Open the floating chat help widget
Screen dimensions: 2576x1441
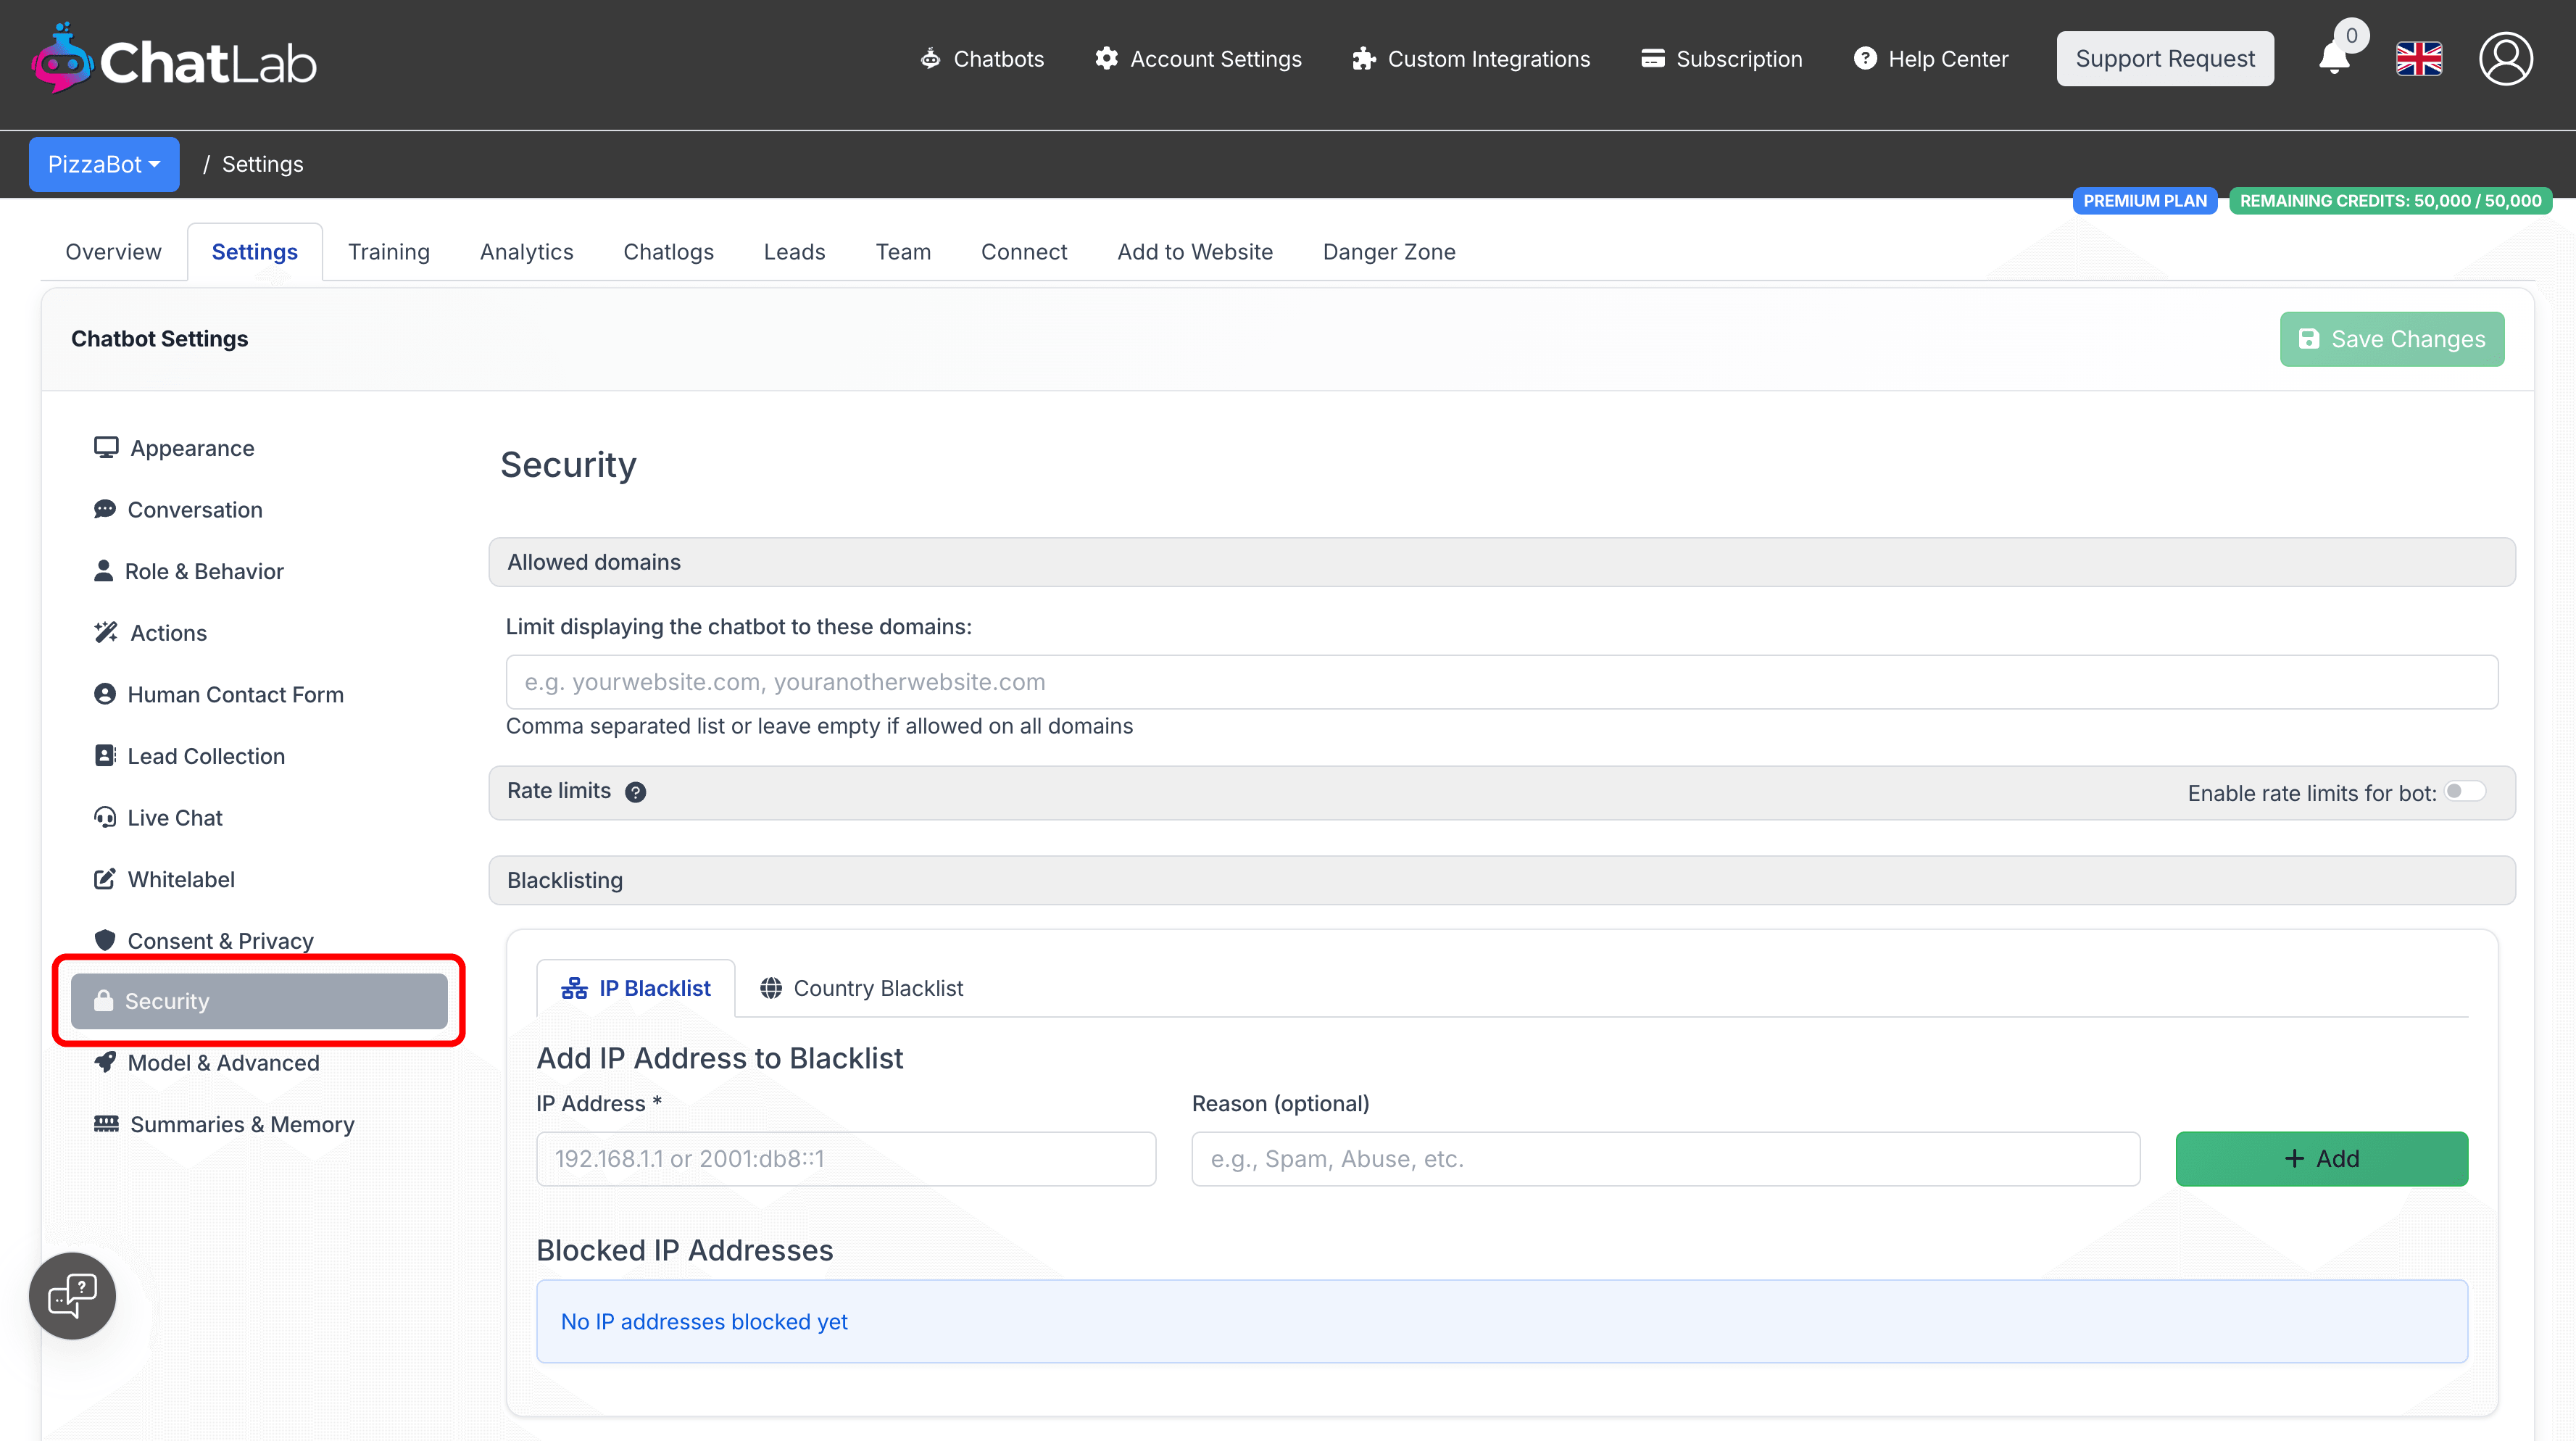coord(72,1295)
